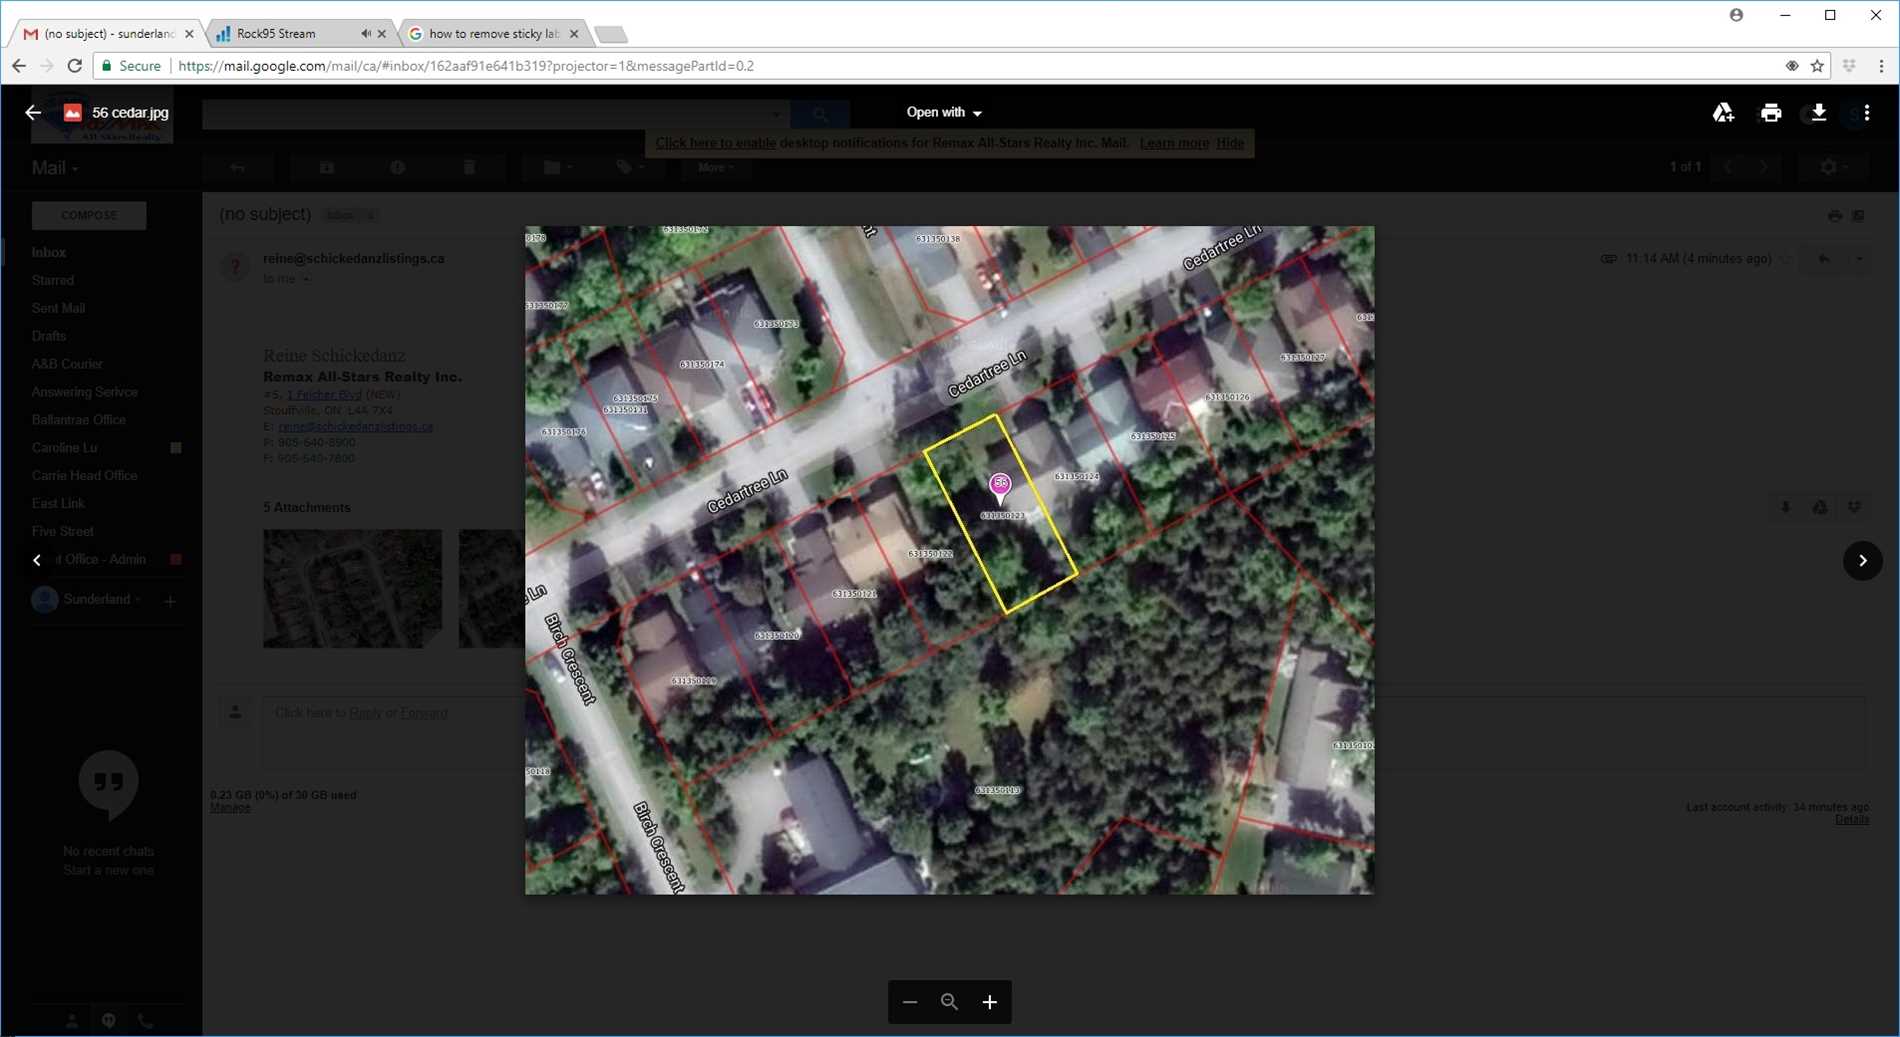
Task: Open the Chrome profile icon
Action: click(x=1736, y=15)
